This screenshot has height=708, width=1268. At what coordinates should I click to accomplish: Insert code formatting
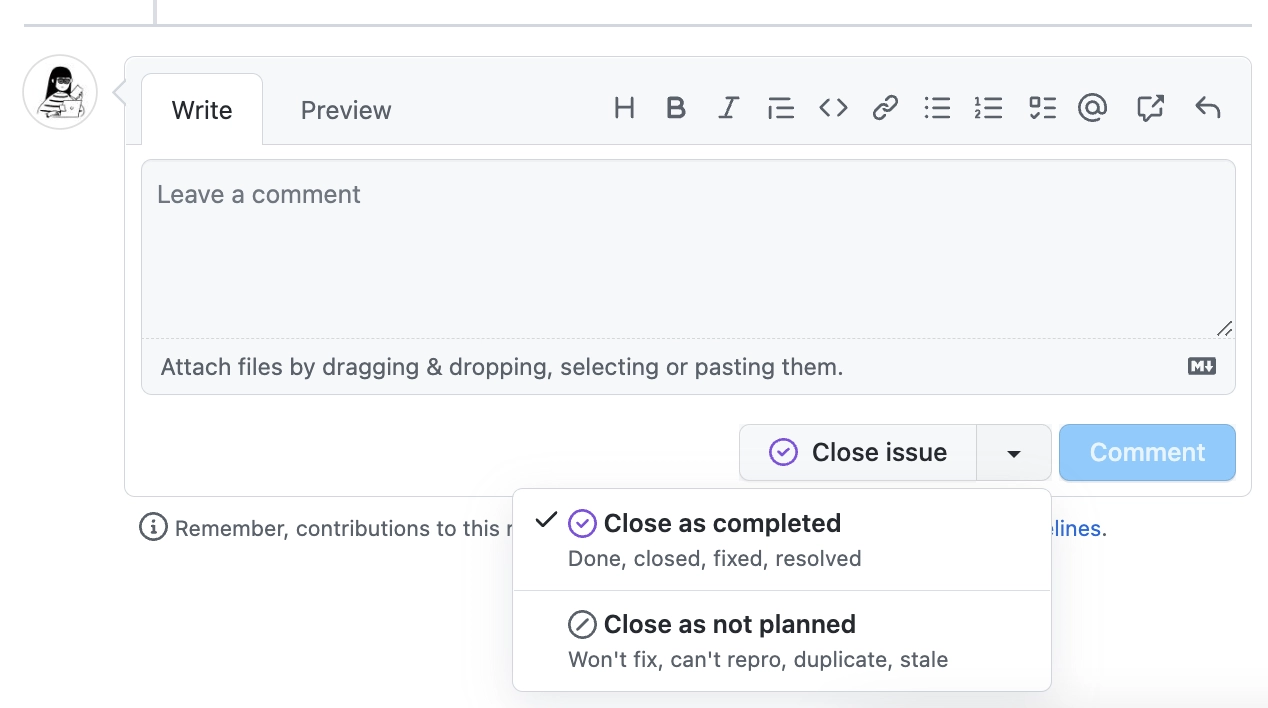833,108
